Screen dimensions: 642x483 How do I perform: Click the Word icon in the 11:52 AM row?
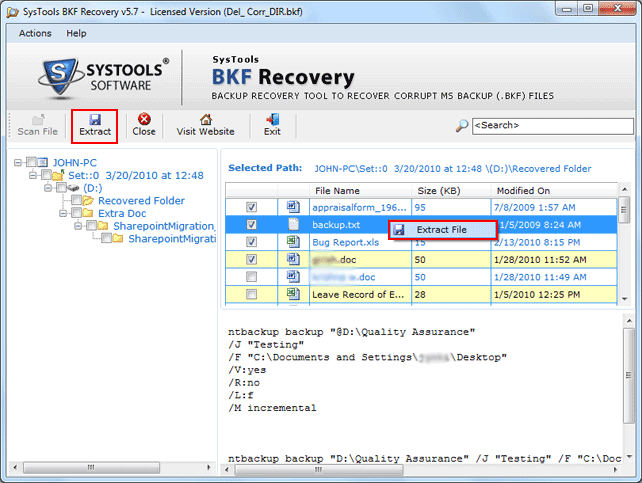pyautogui.click(x=293, y=259)
